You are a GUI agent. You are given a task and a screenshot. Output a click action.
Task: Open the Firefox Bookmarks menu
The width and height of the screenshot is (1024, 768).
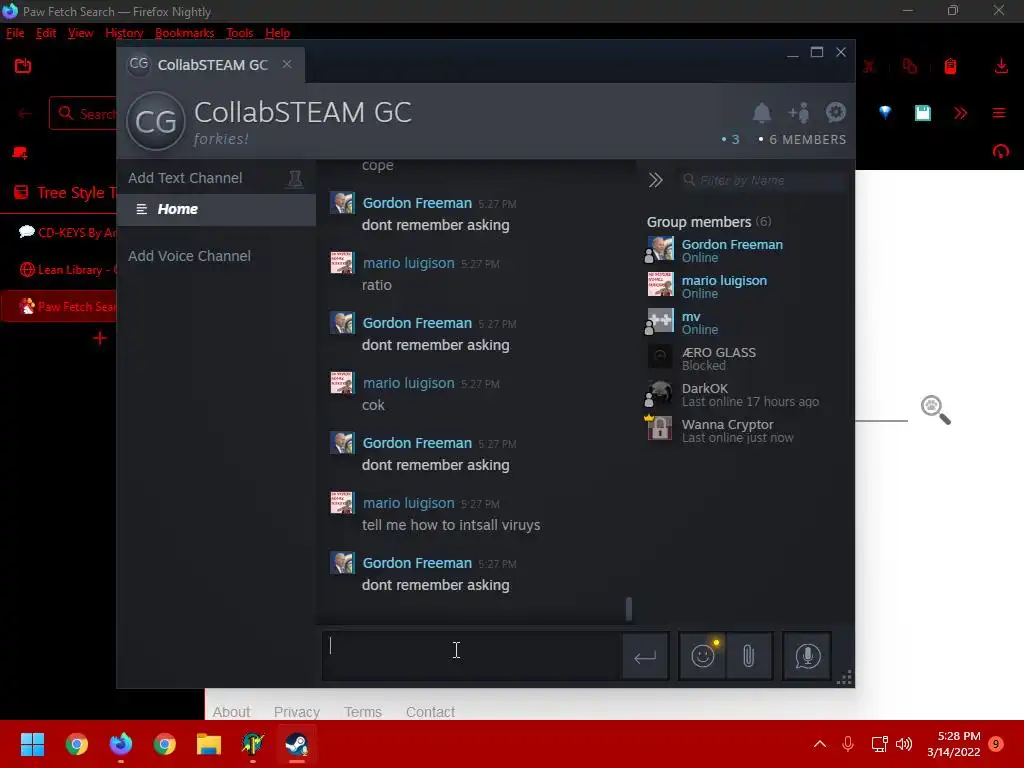coord(184,33)
